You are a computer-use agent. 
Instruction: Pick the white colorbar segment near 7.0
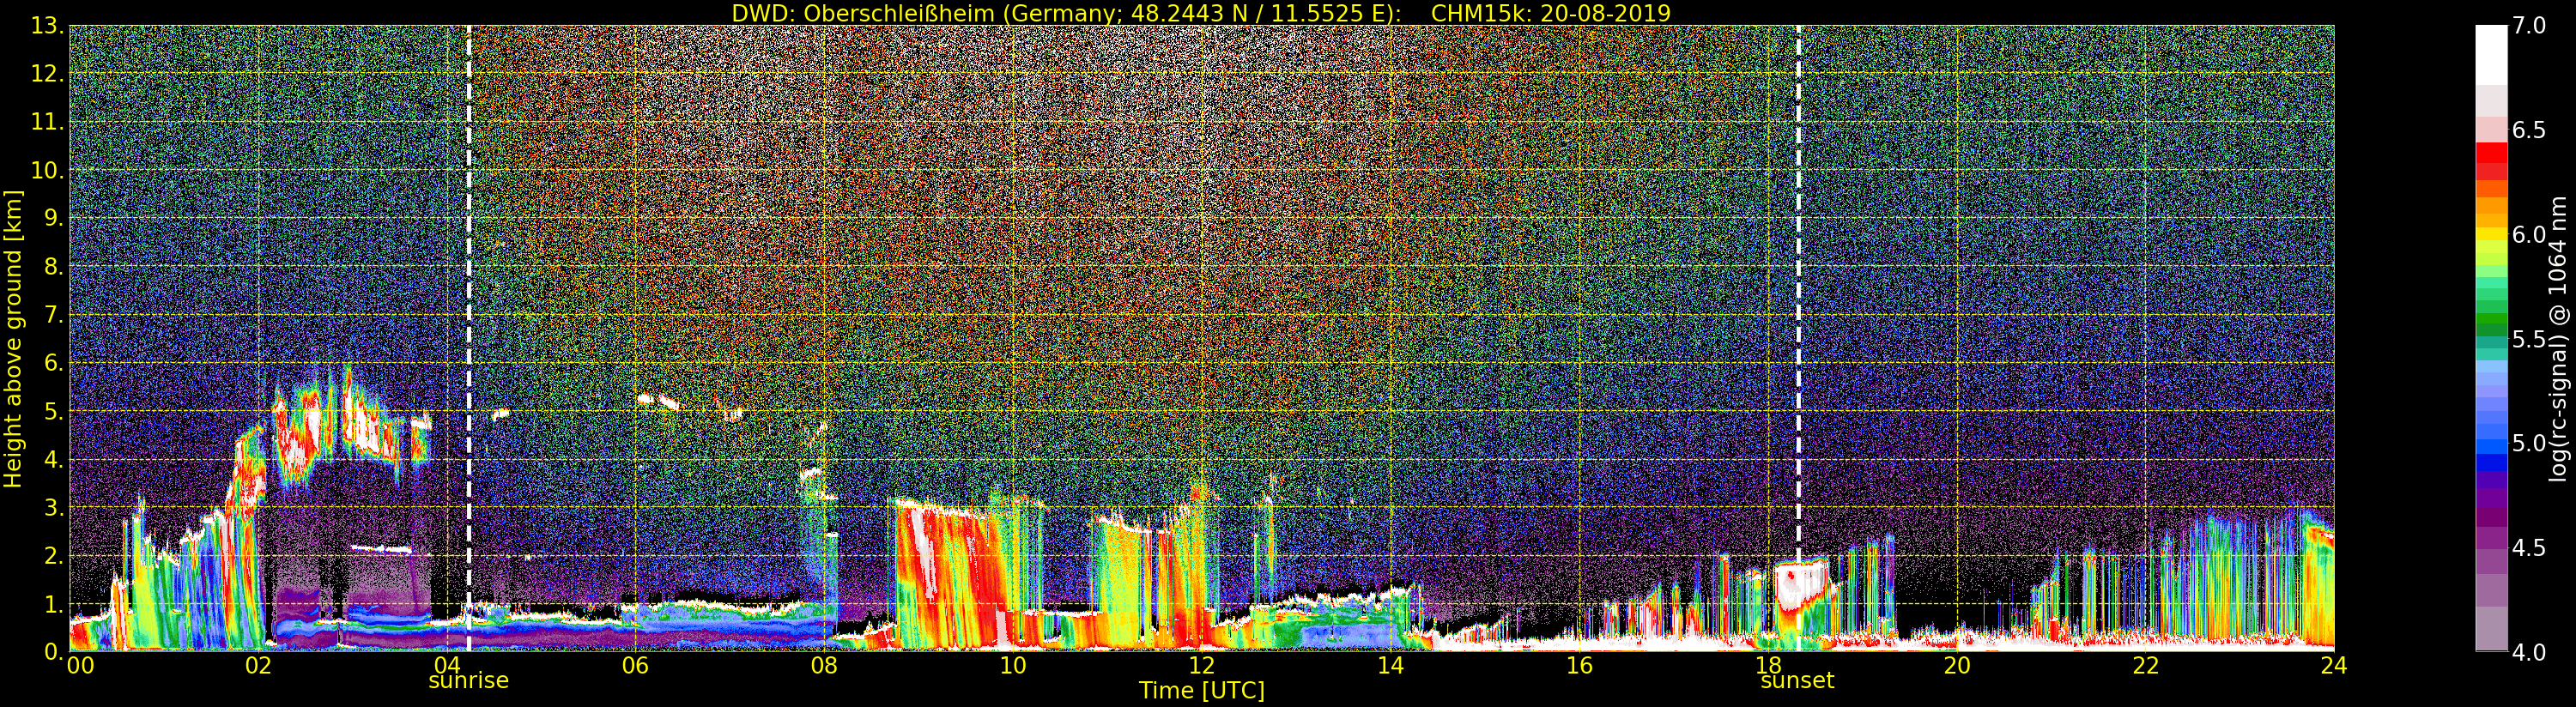2491,50
